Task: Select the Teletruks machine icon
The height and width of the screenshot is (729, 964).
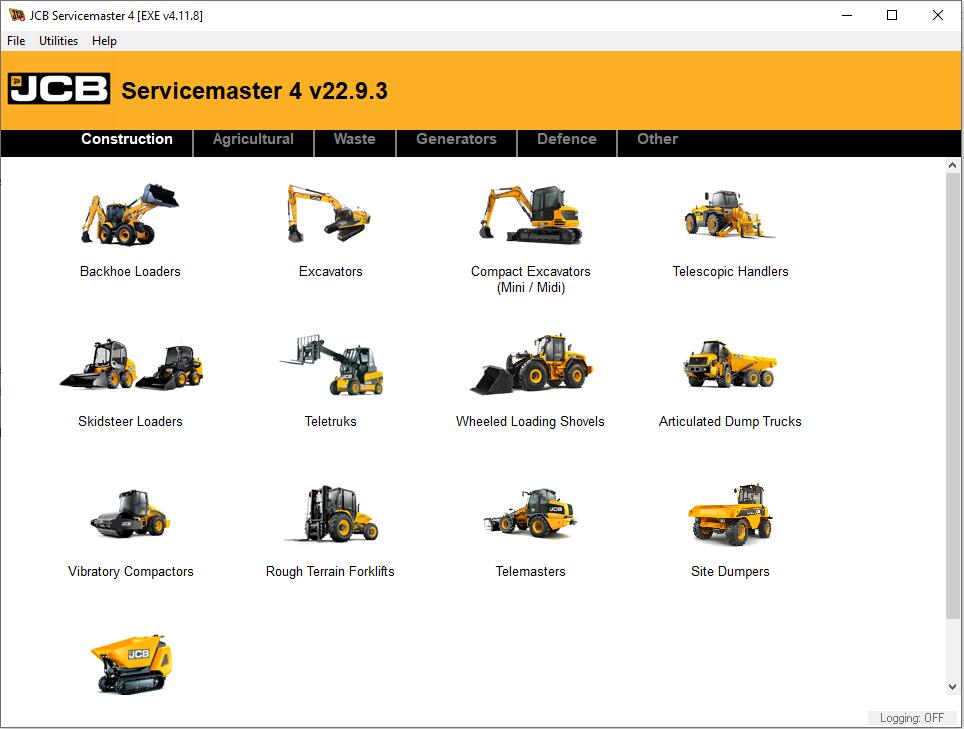Action: point(332,364)
